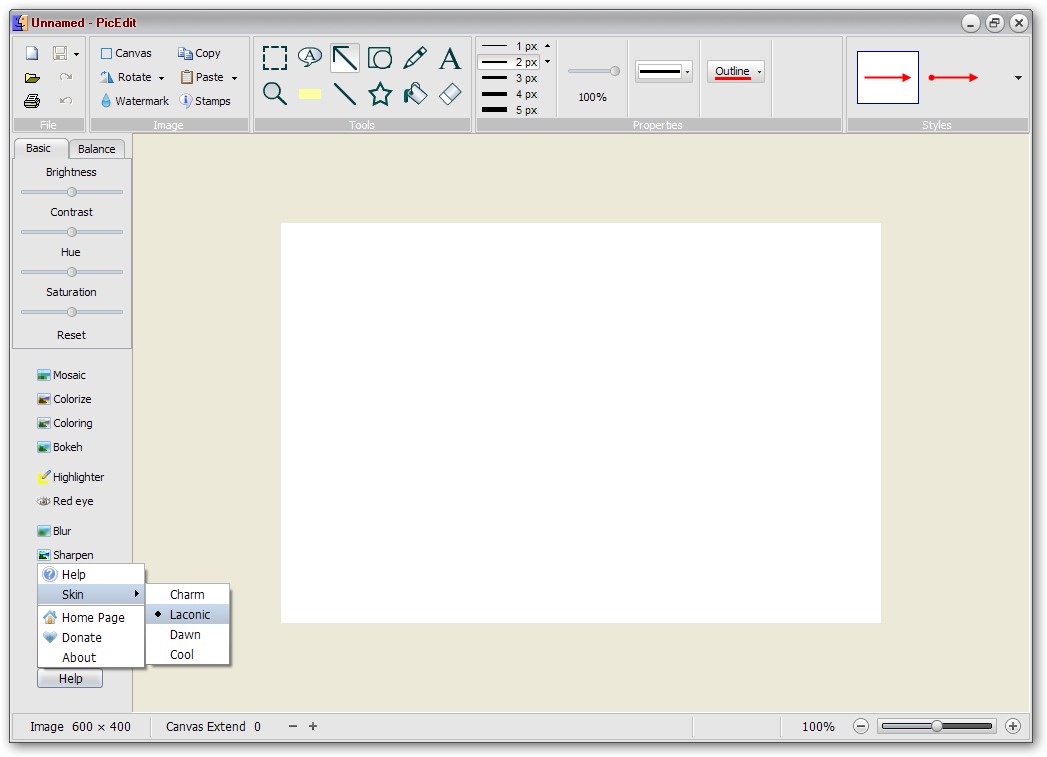Apply the Cool skin
Viewport: 1047px width, 757px height.
tap(188, 654)
